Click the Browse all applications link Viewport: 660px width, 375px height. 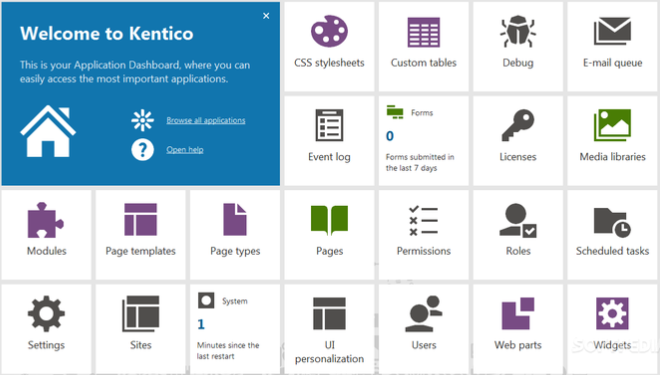[x=205, y=120]
